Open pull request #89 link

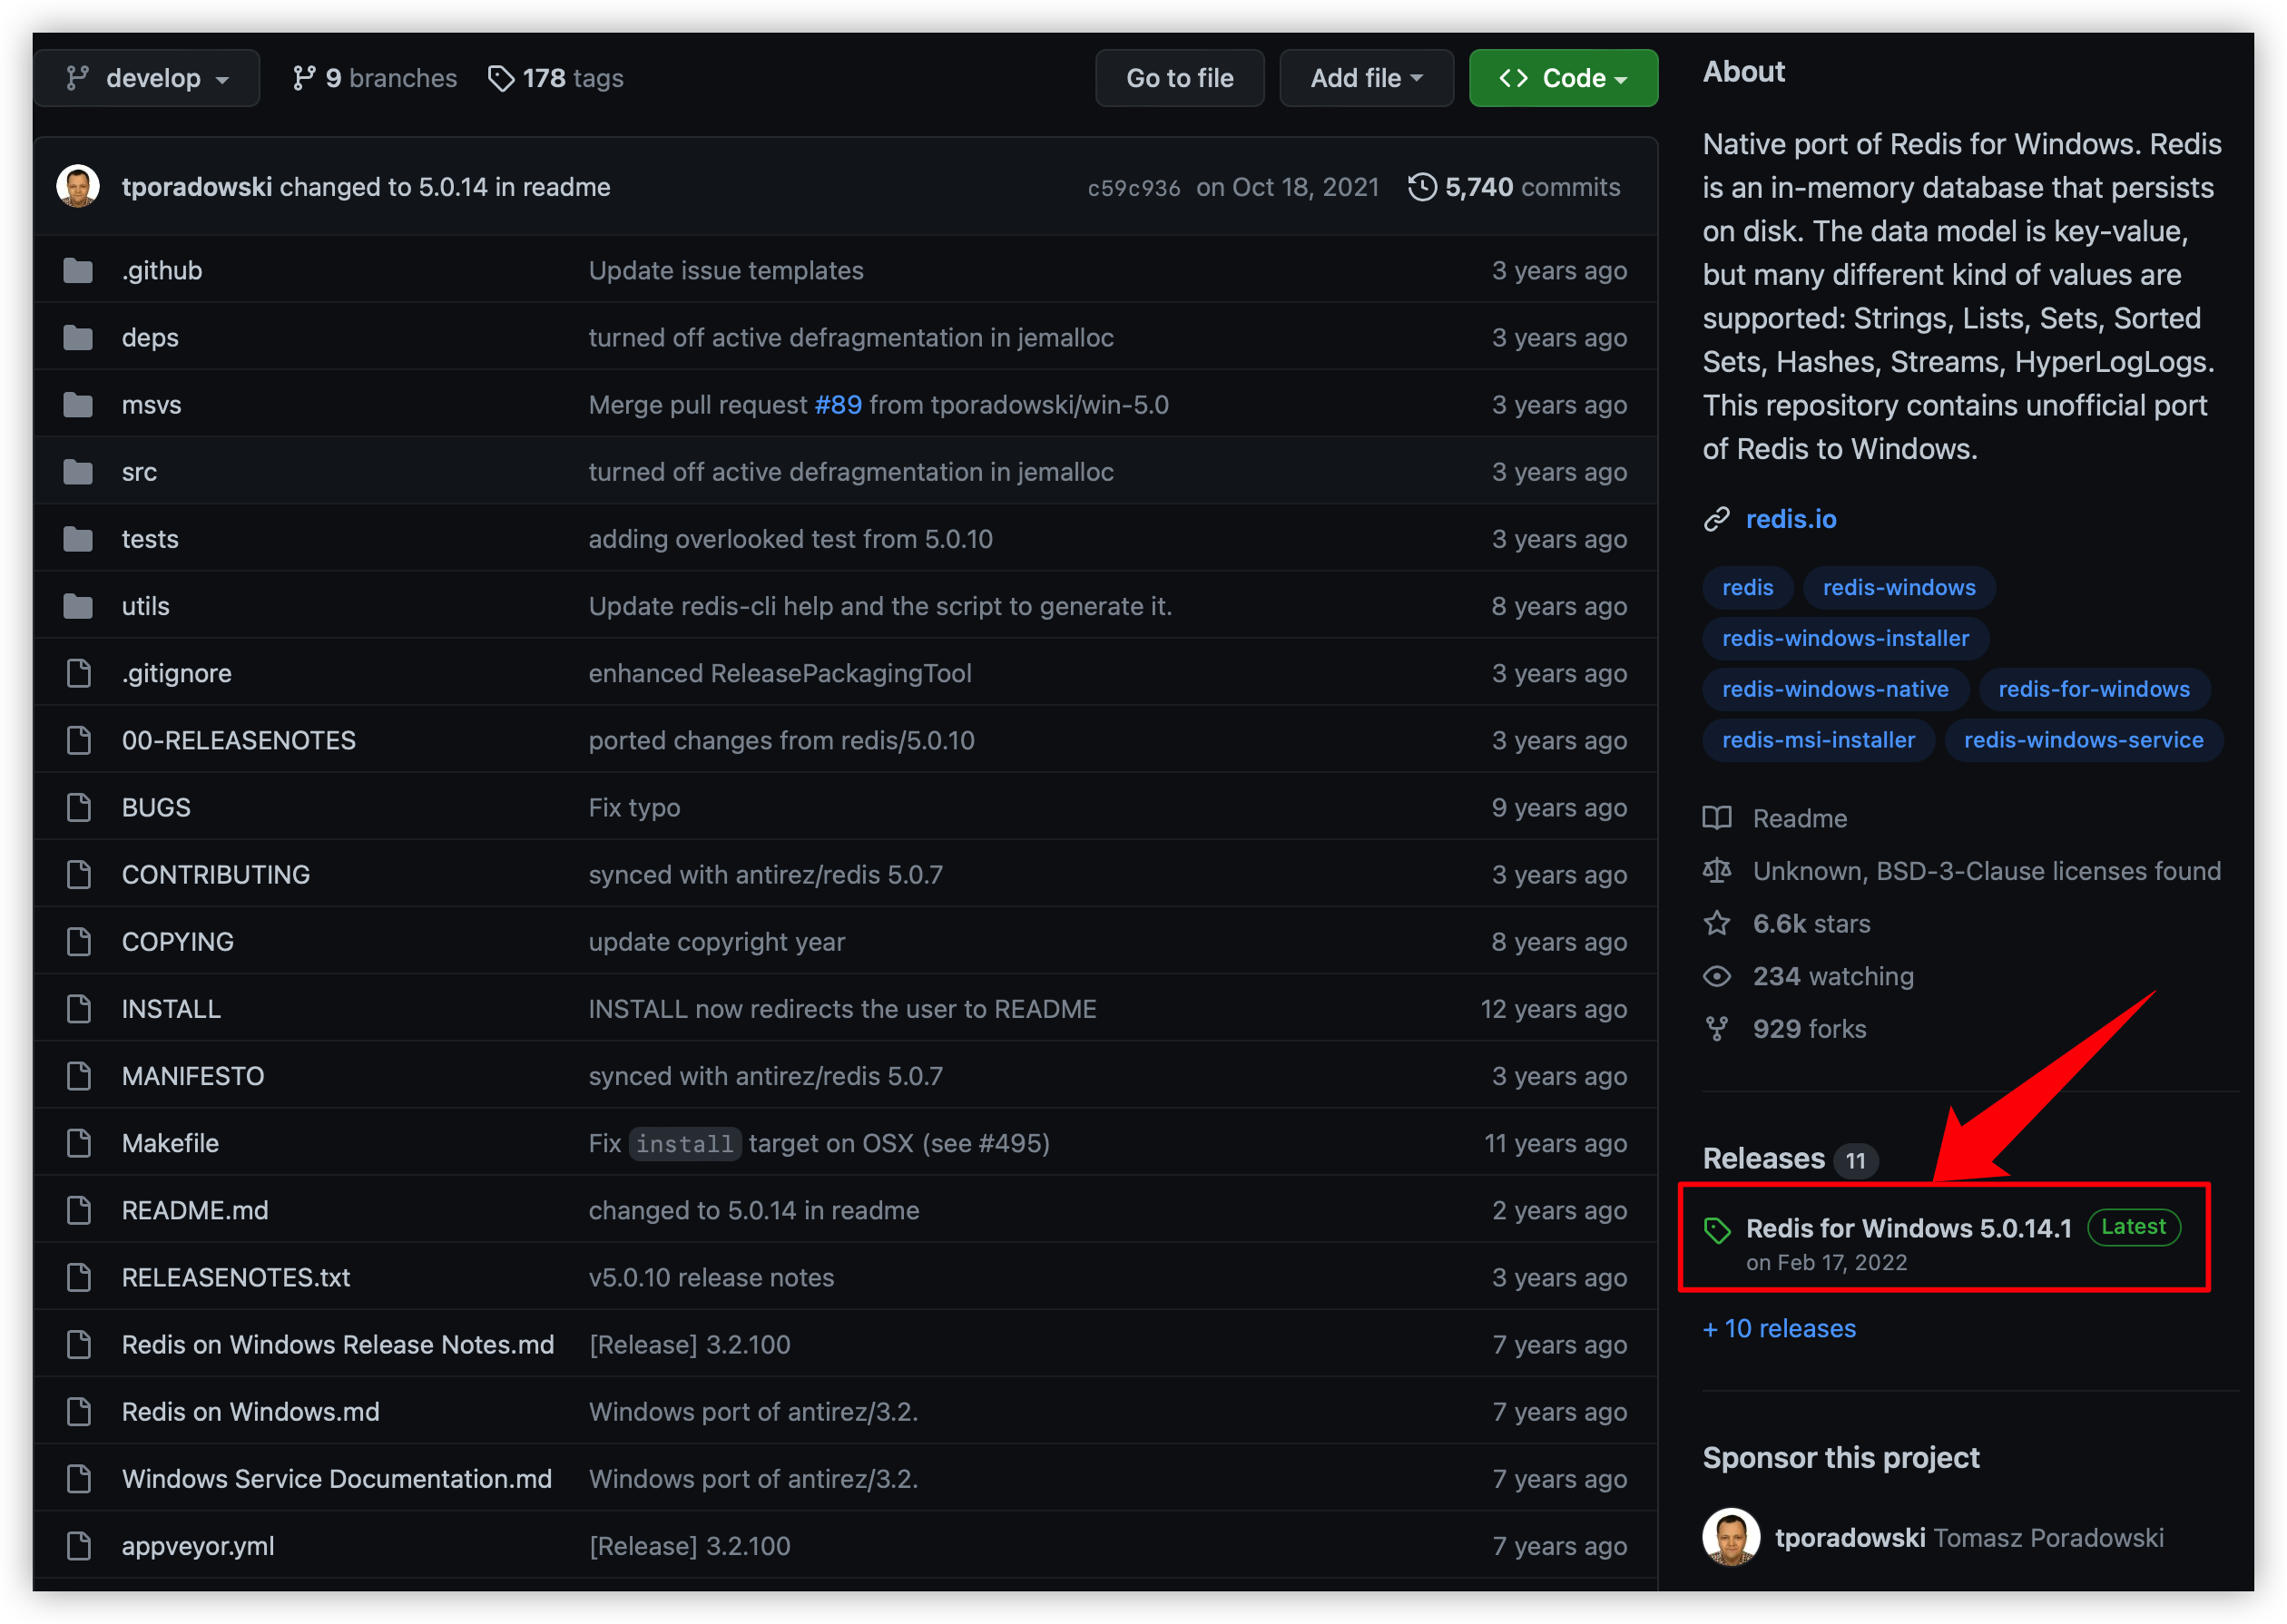pos(837,405)
